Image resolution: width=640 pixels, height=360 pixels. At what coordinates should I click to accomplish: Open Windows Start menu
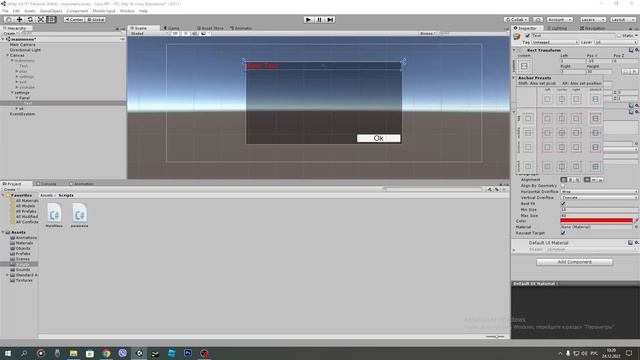[7, 353]
